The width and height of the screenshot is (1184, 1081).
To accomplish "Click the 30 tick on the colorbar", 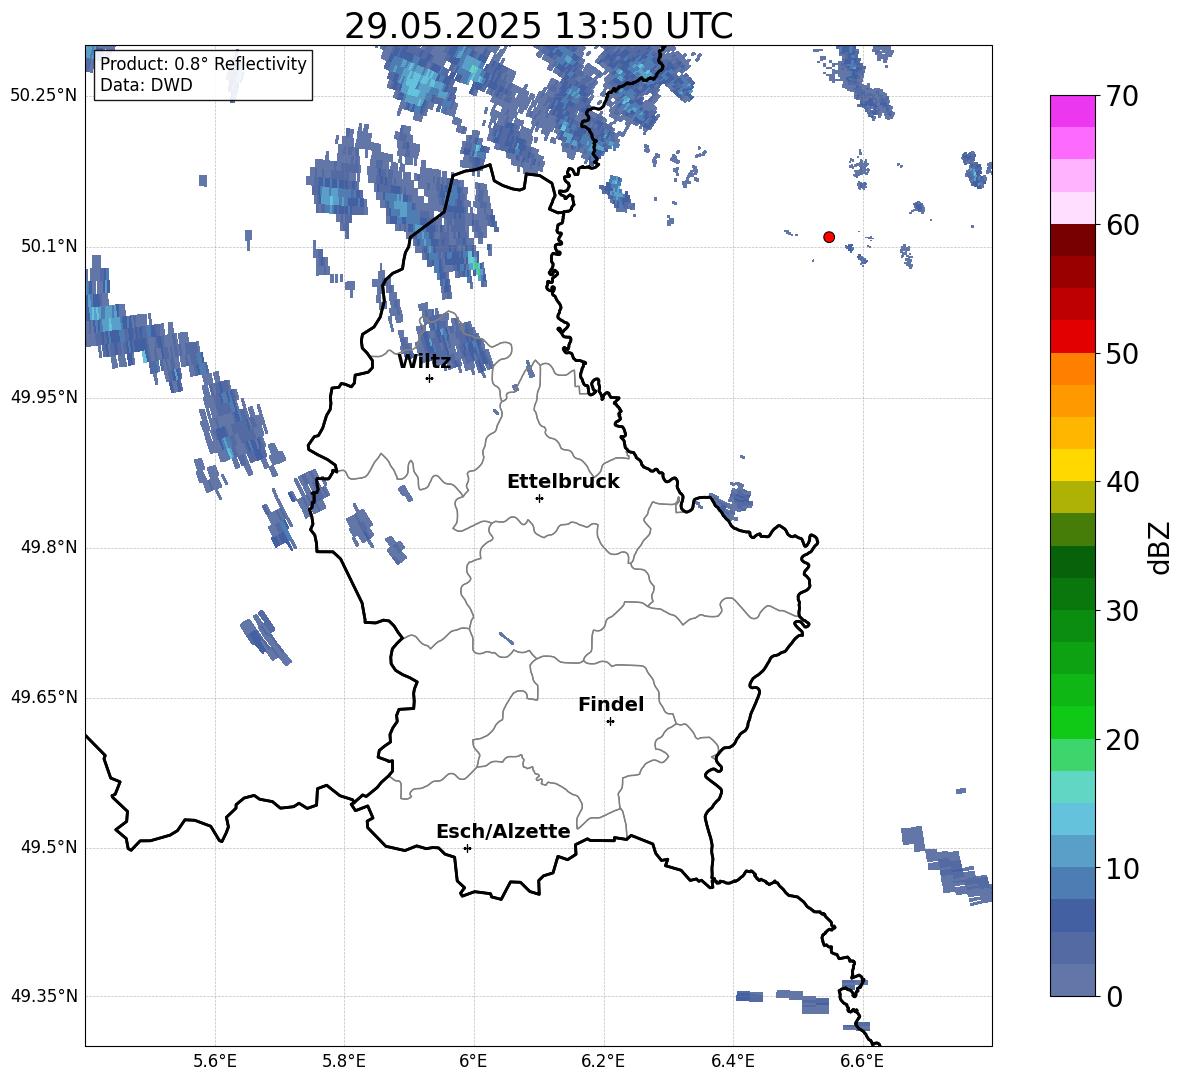I will click(1121, 611).
